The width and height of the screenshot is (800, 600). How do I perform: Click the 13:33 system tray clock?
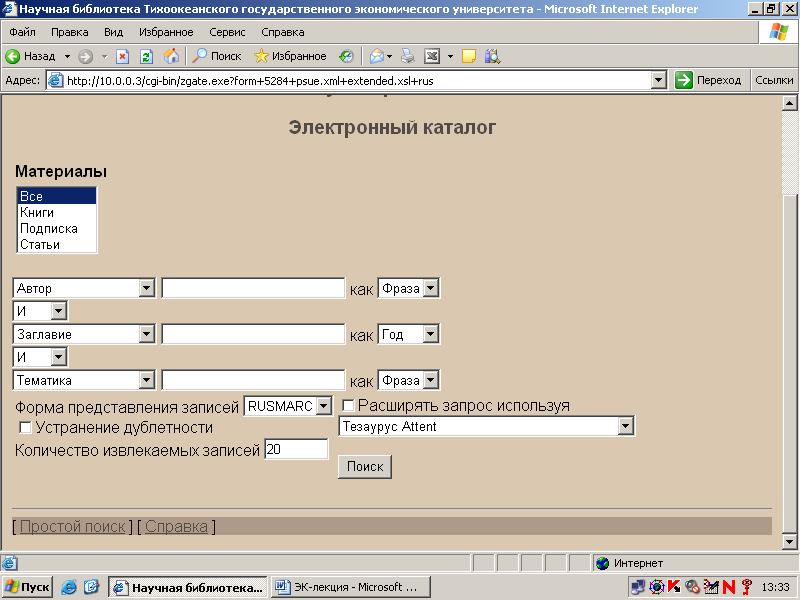[776, 587]
